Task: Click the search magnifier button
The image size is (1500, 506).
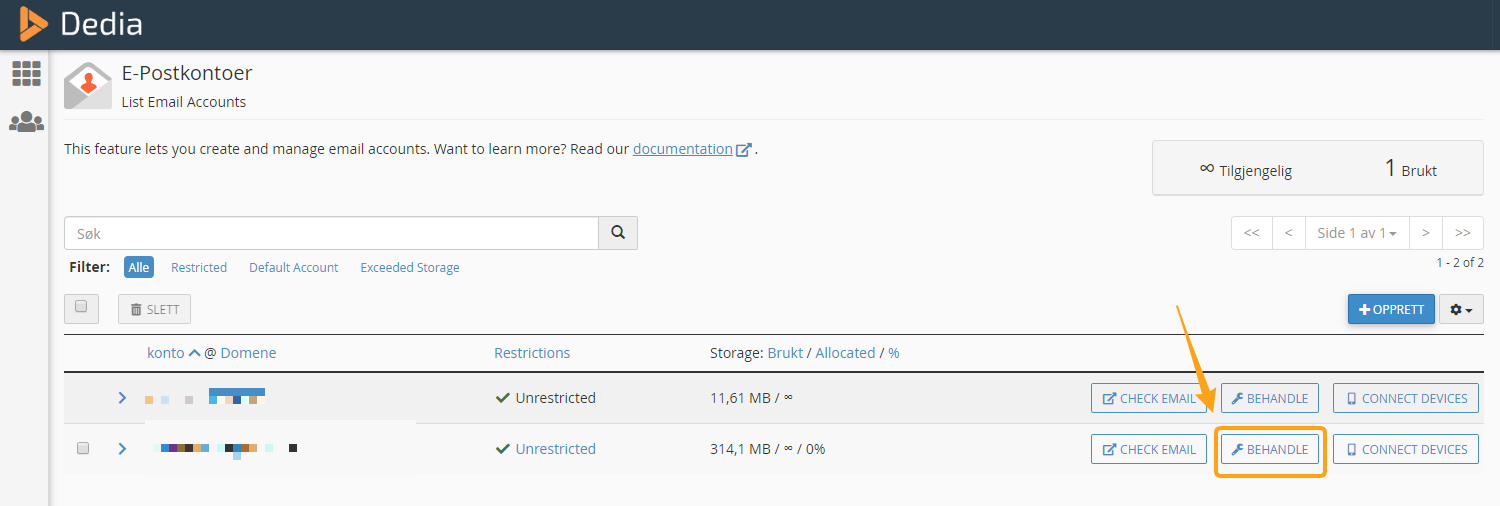Action: (x=618, y=233)
